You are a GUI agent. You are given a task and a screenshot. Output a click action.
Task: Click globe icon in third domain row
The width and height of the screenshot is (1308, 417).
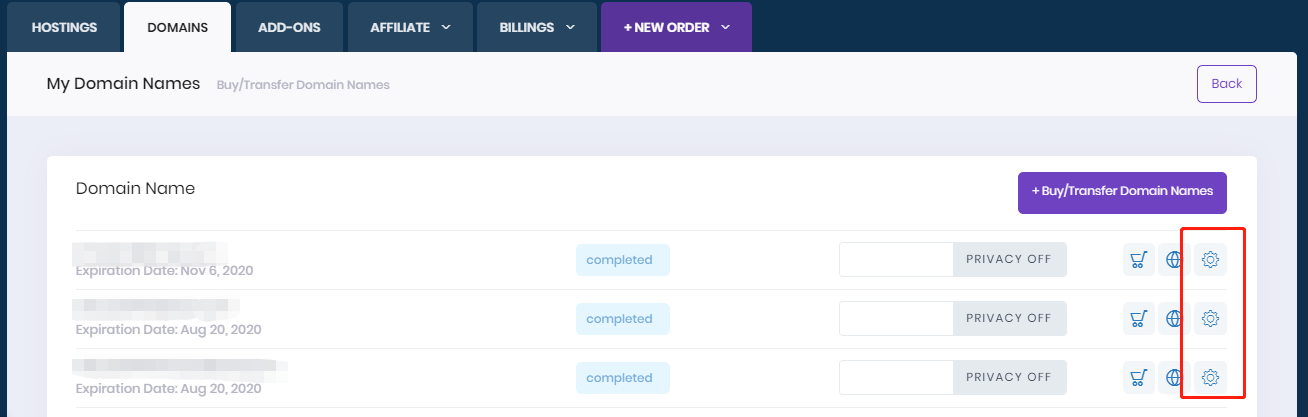(x=1174, y=378)
